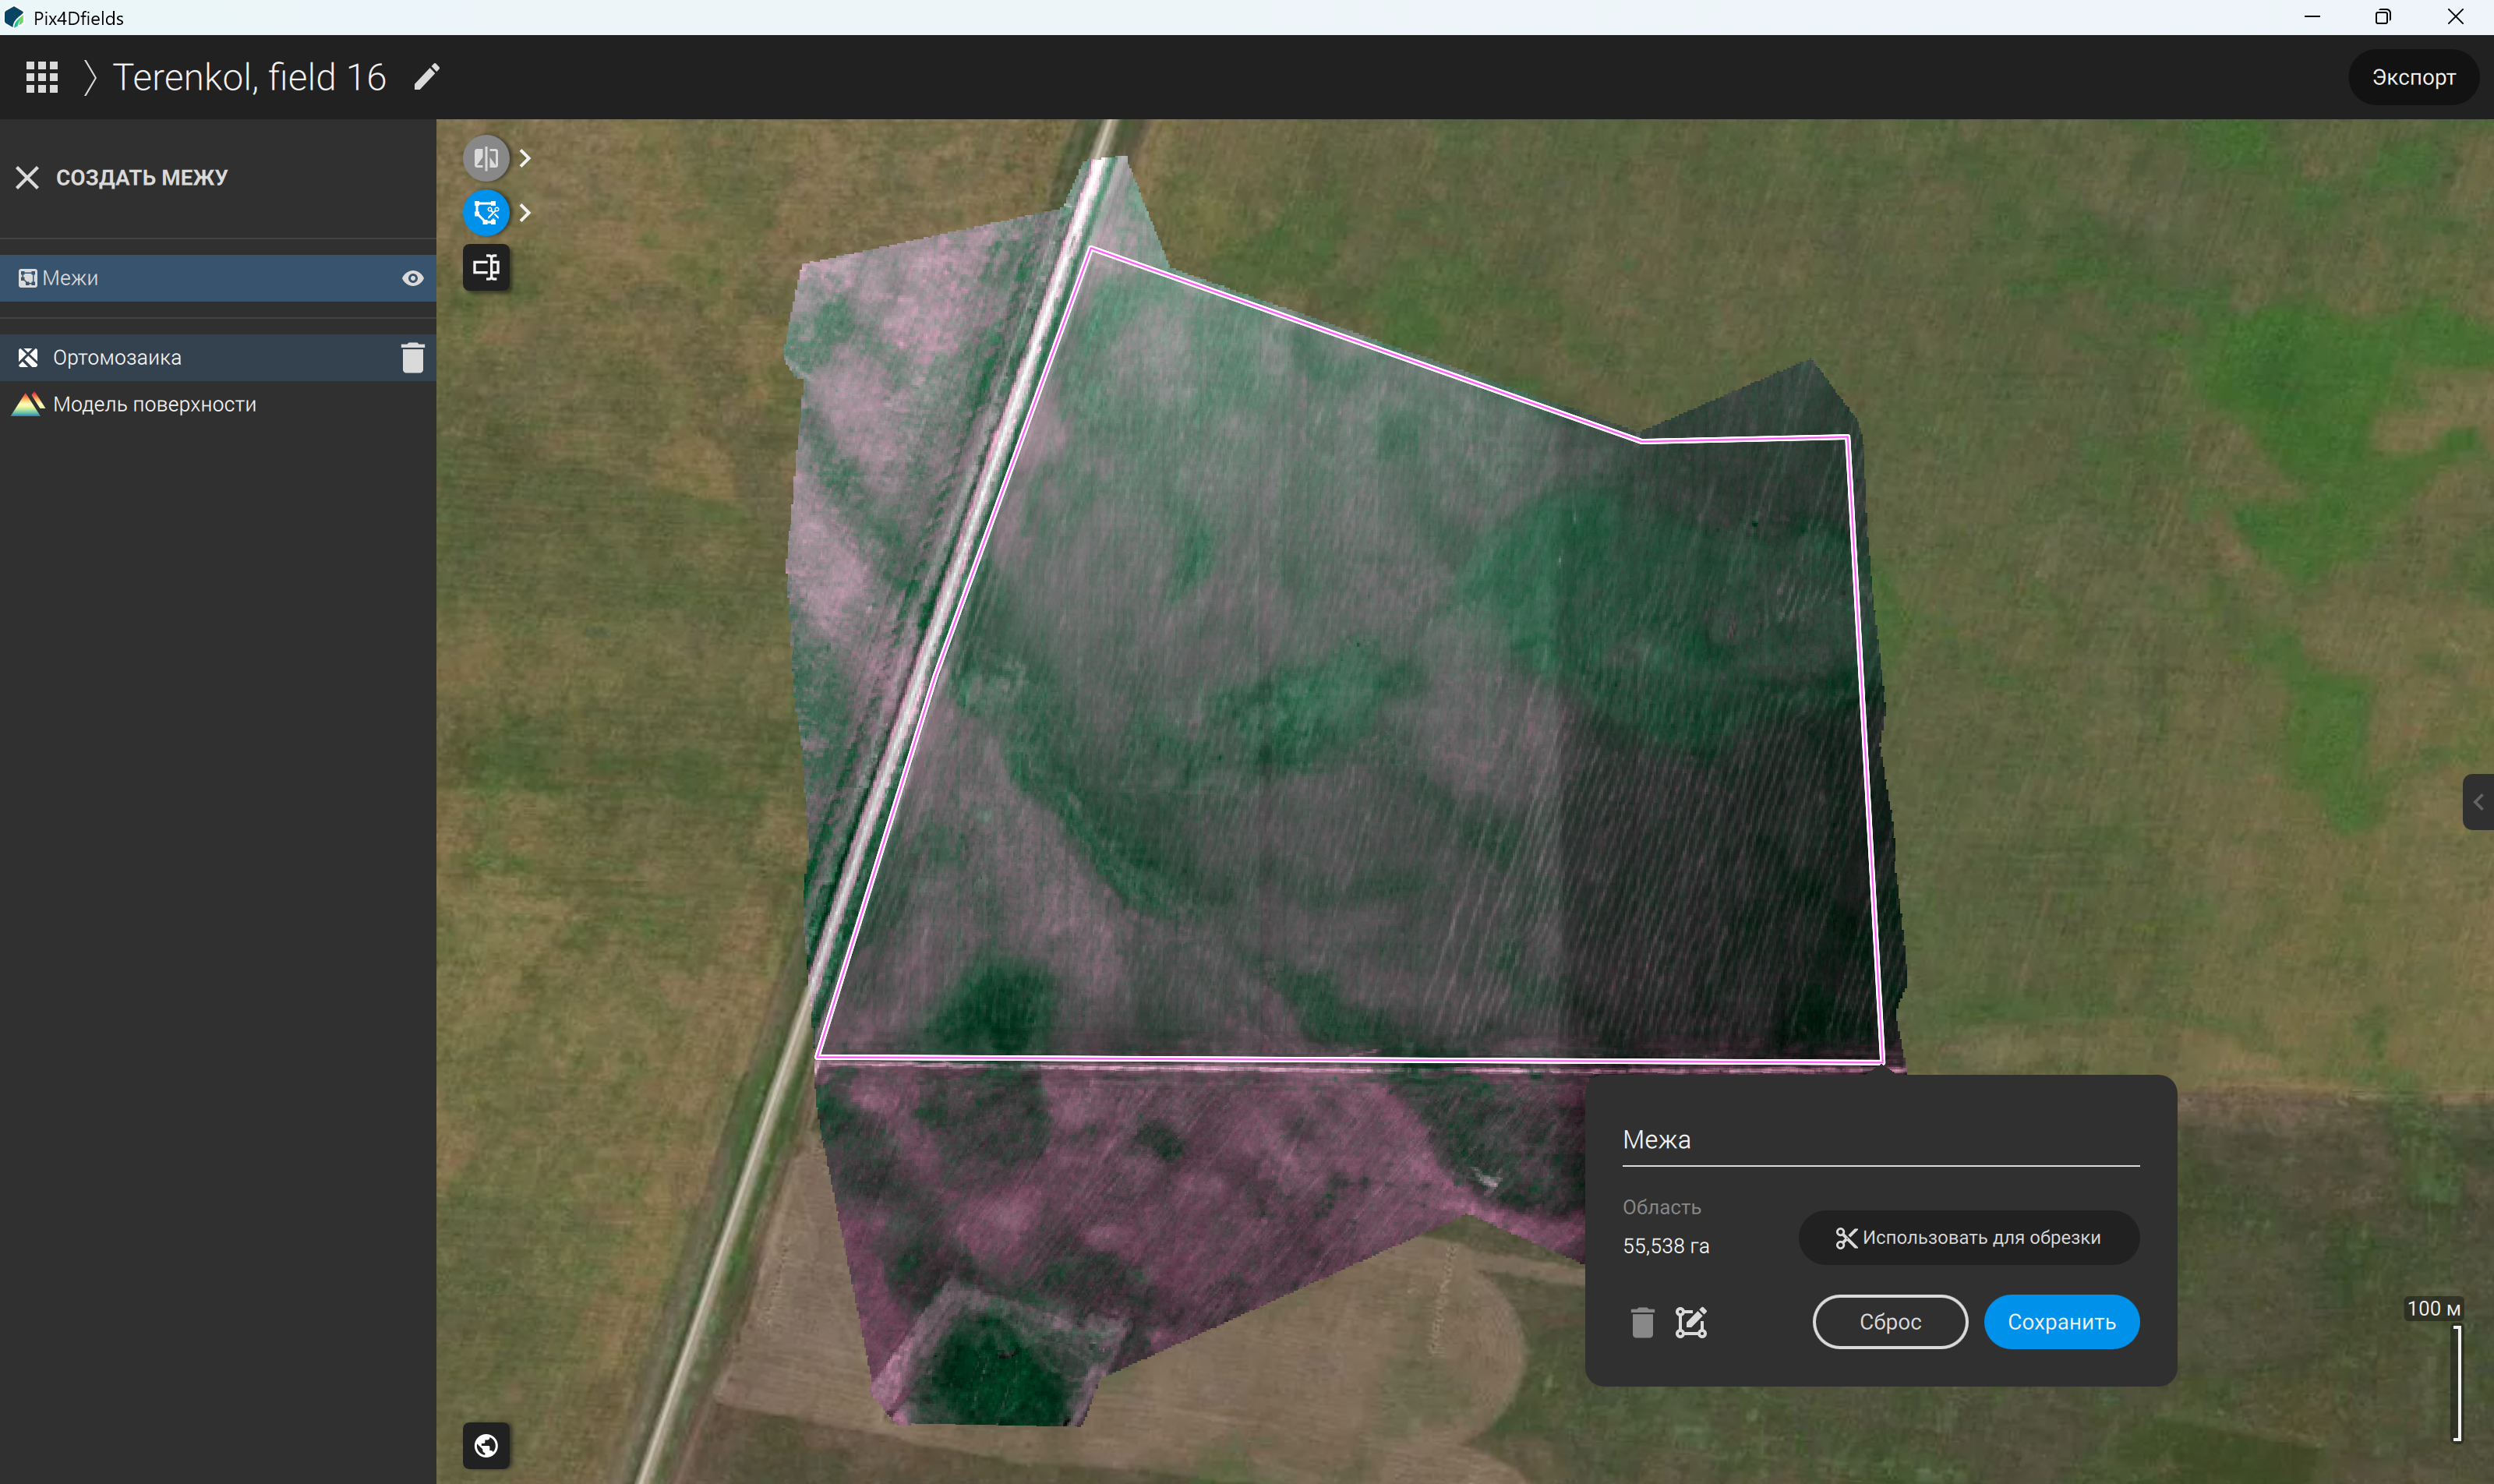The height and width of the screenshot is (1484, 2494).
Task: Click the edit vertices icon
Action: 1691,1322
